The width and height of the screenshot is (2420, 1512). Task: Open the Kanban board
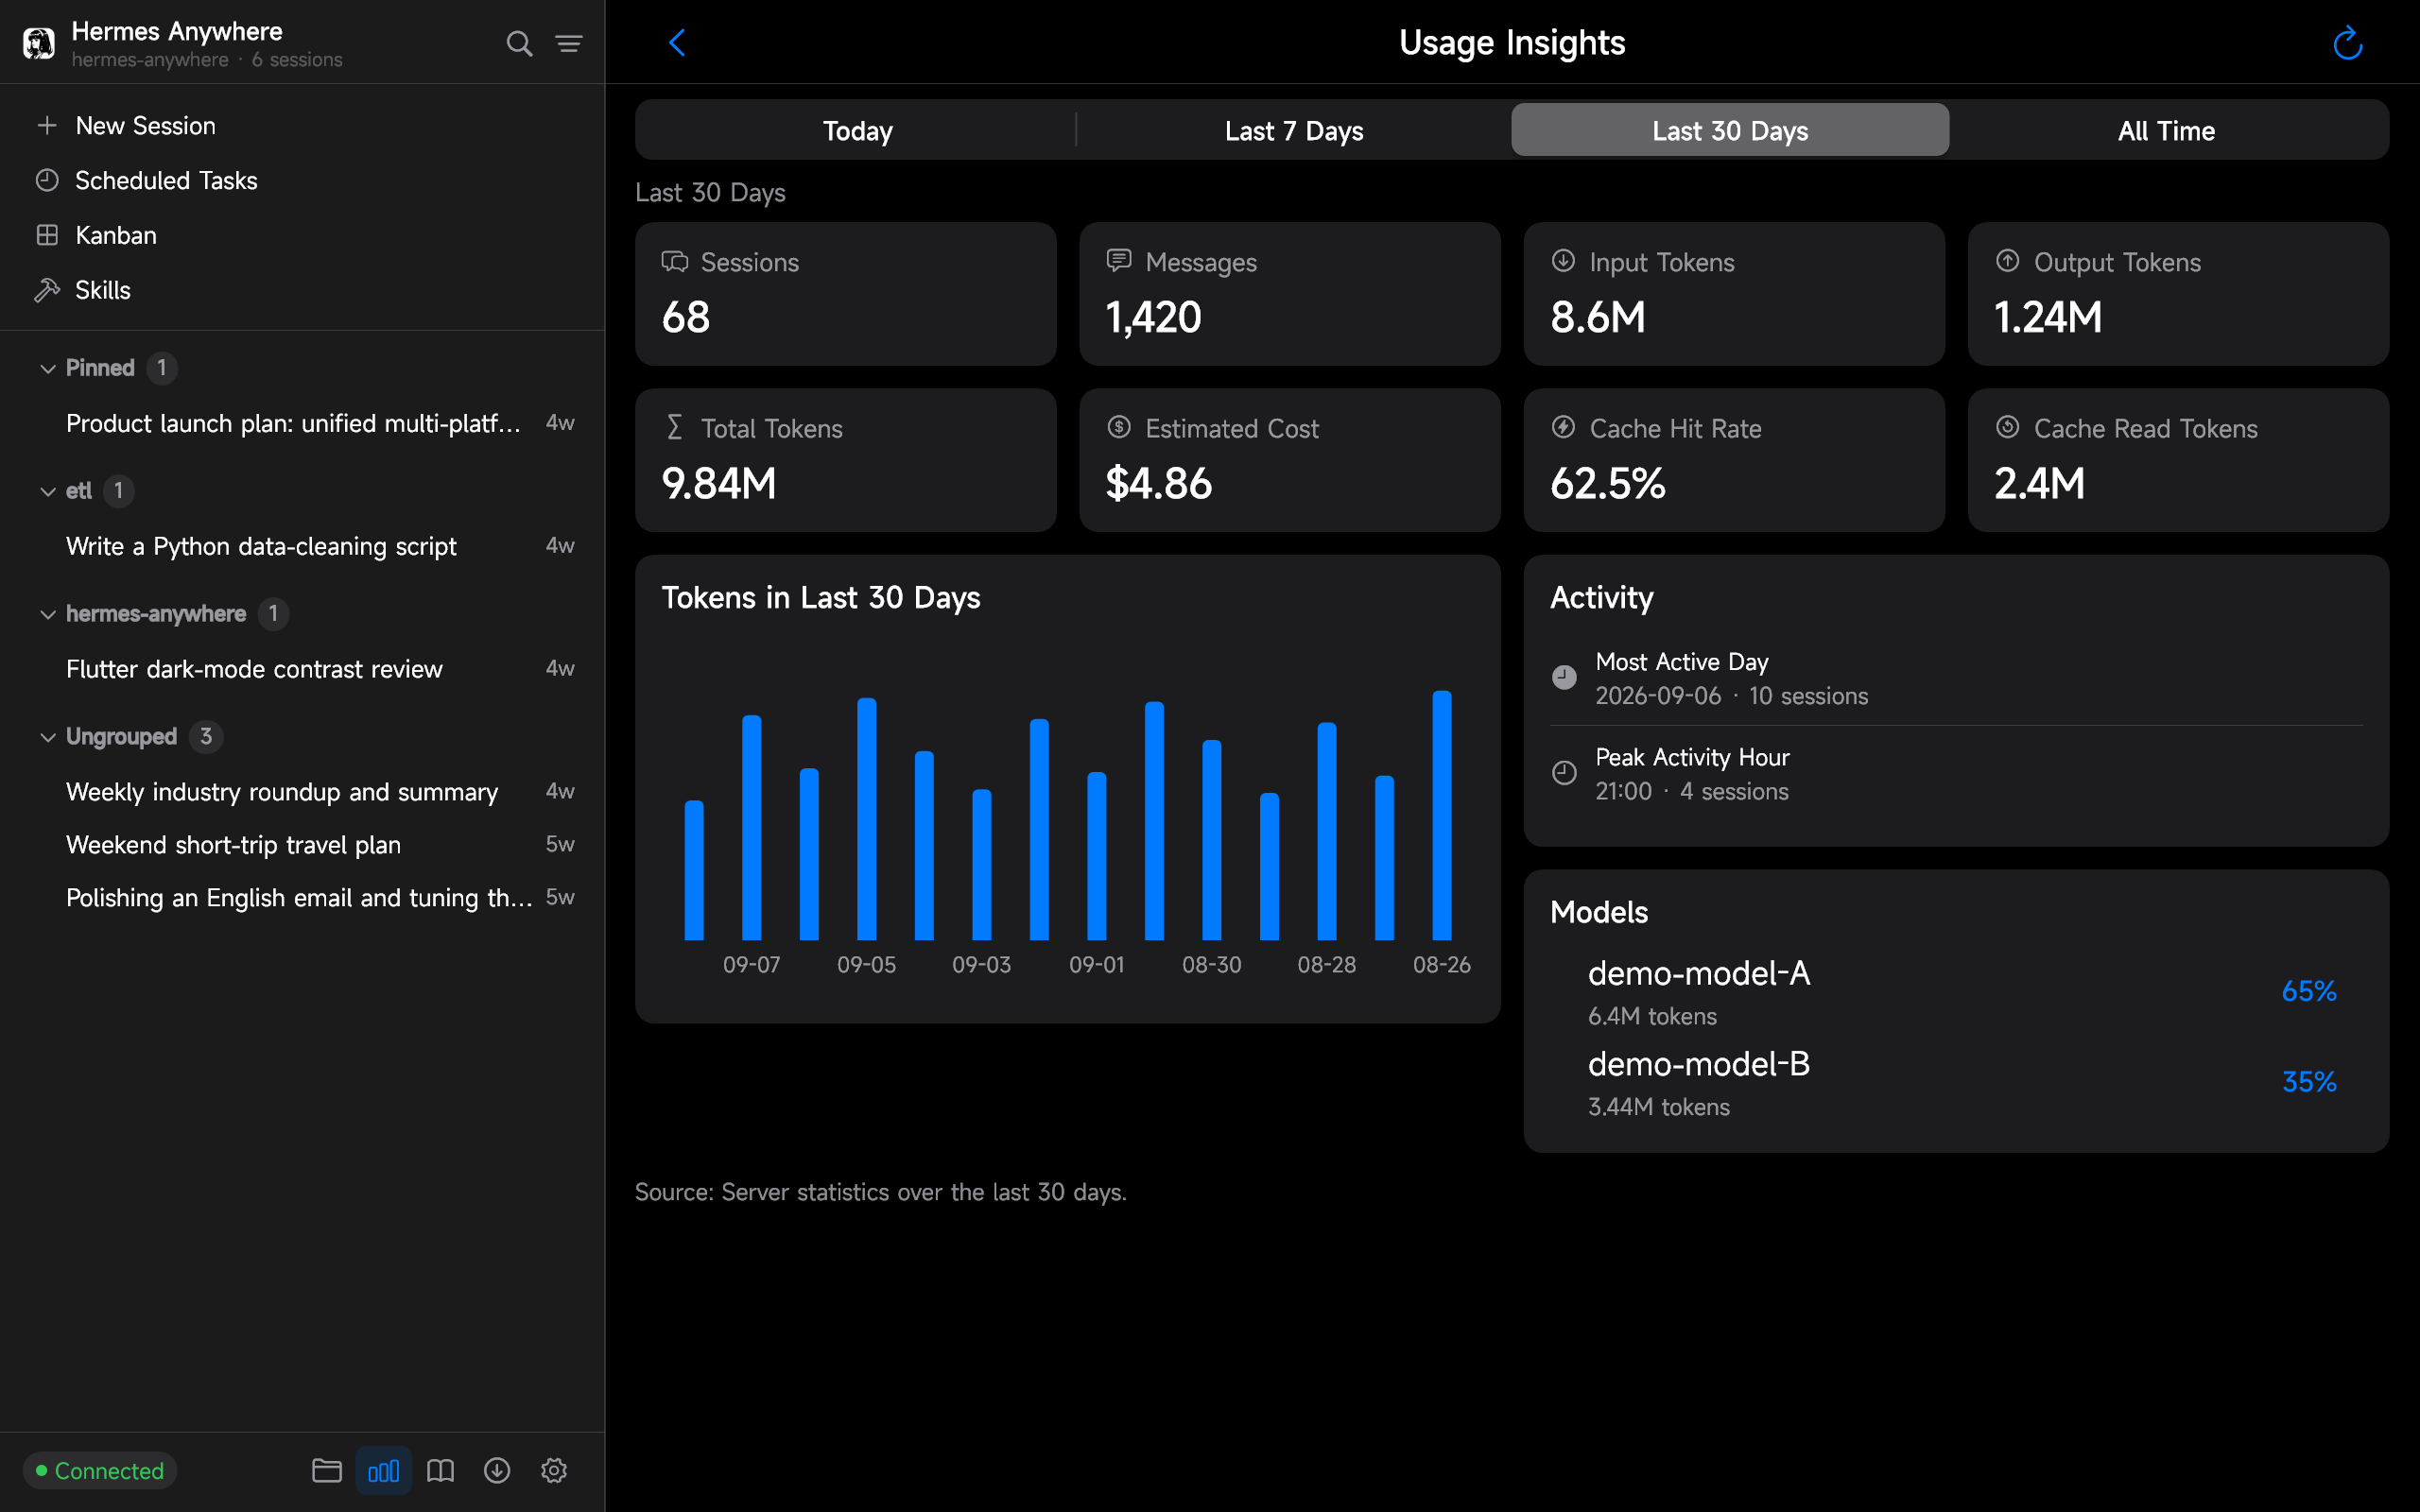(302, 236)
